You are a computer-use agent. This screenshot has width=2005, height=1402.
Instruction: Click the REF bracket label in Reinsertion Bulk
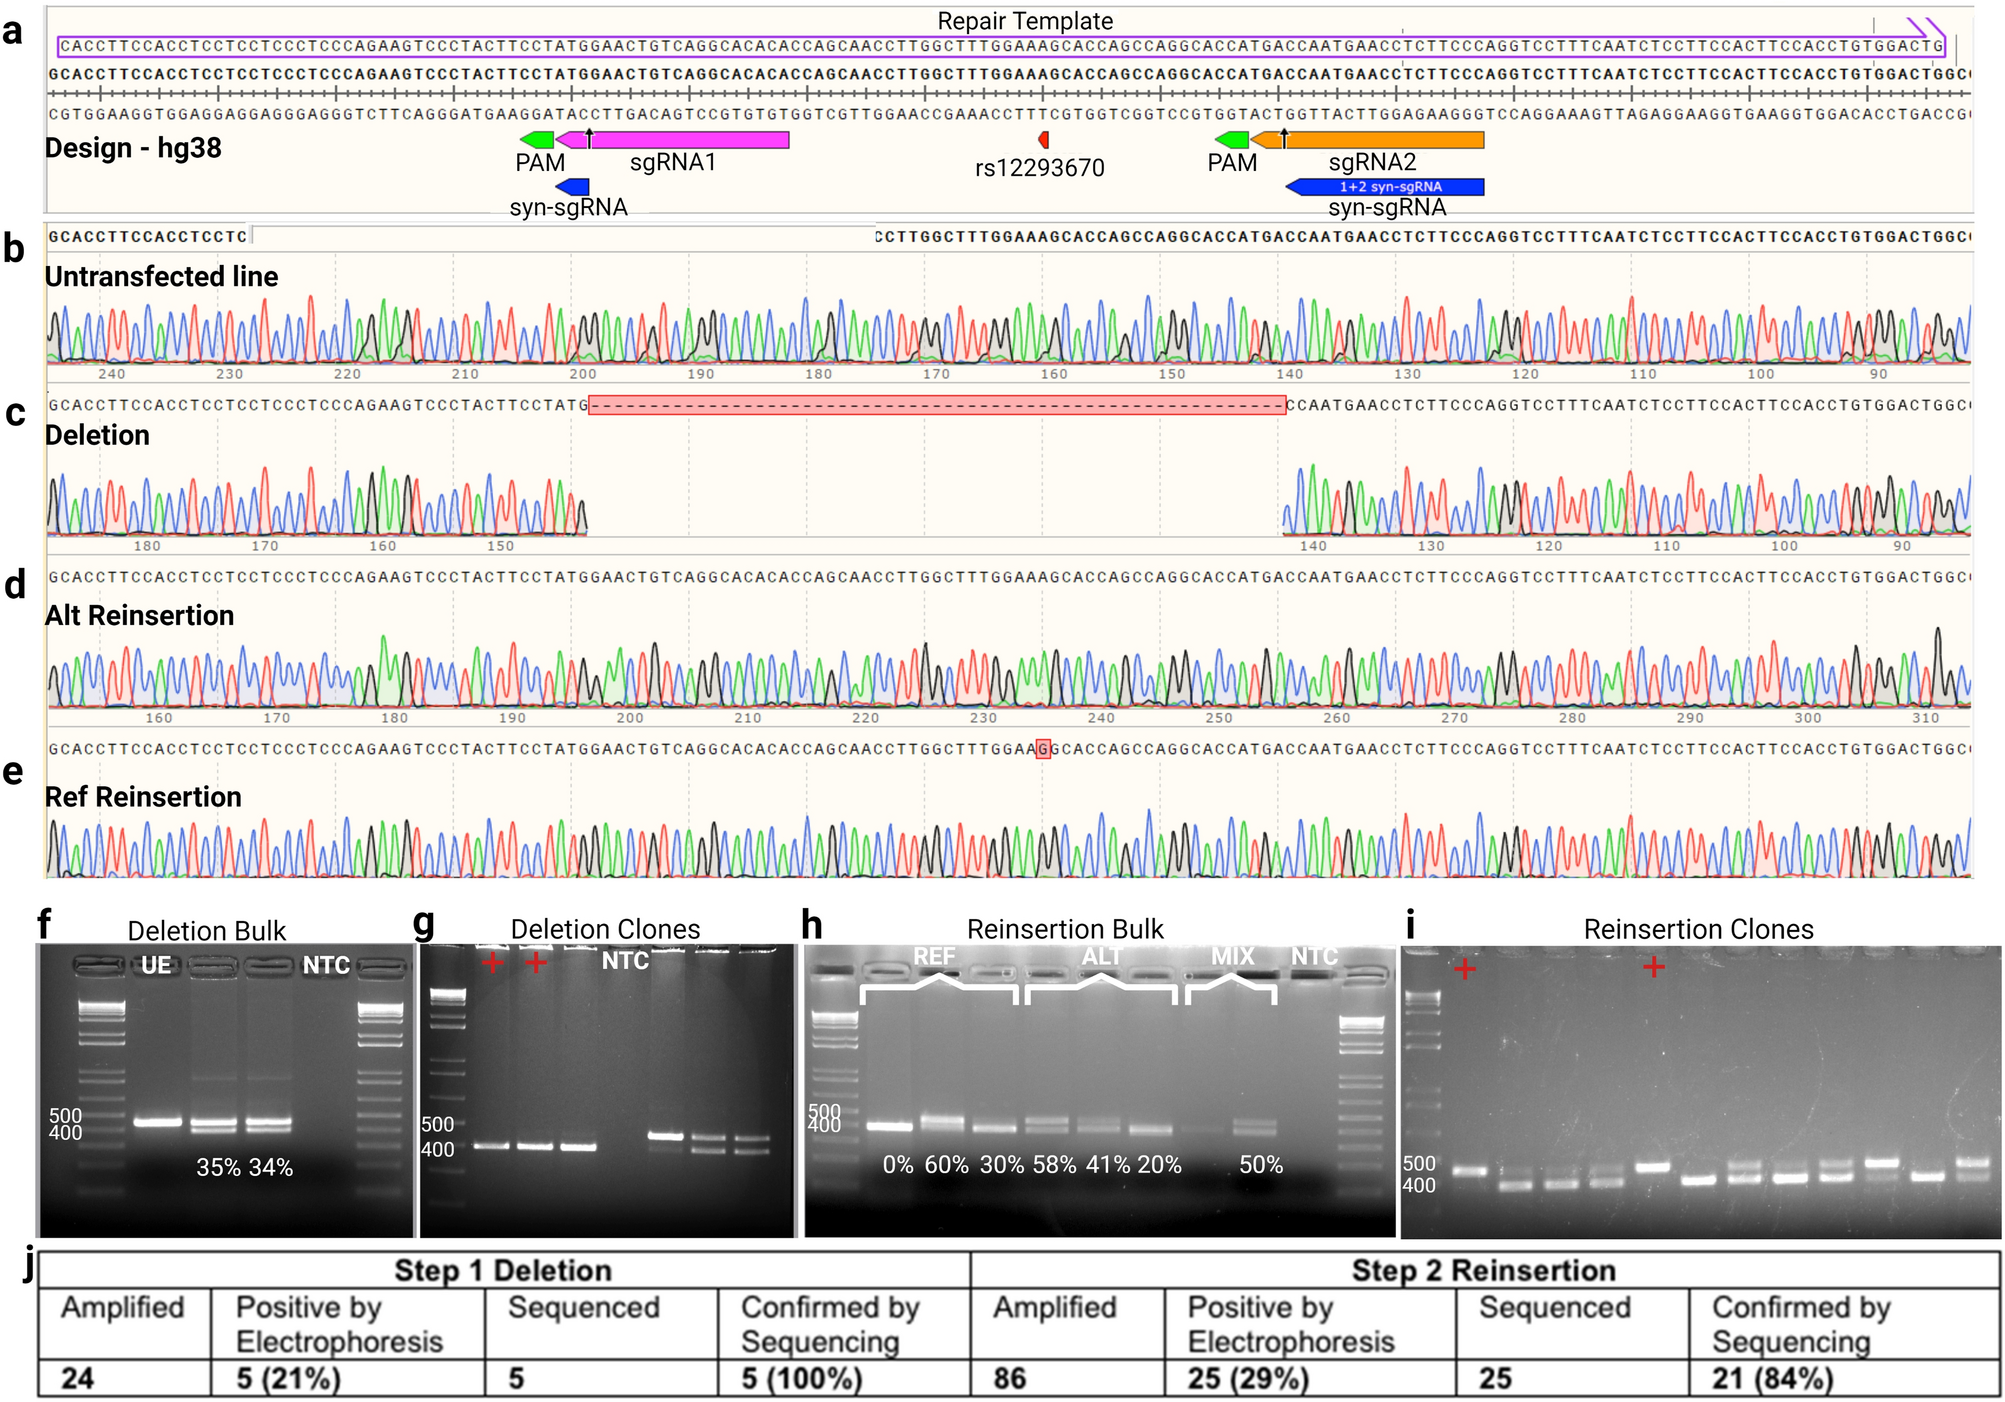click(934, 957)
